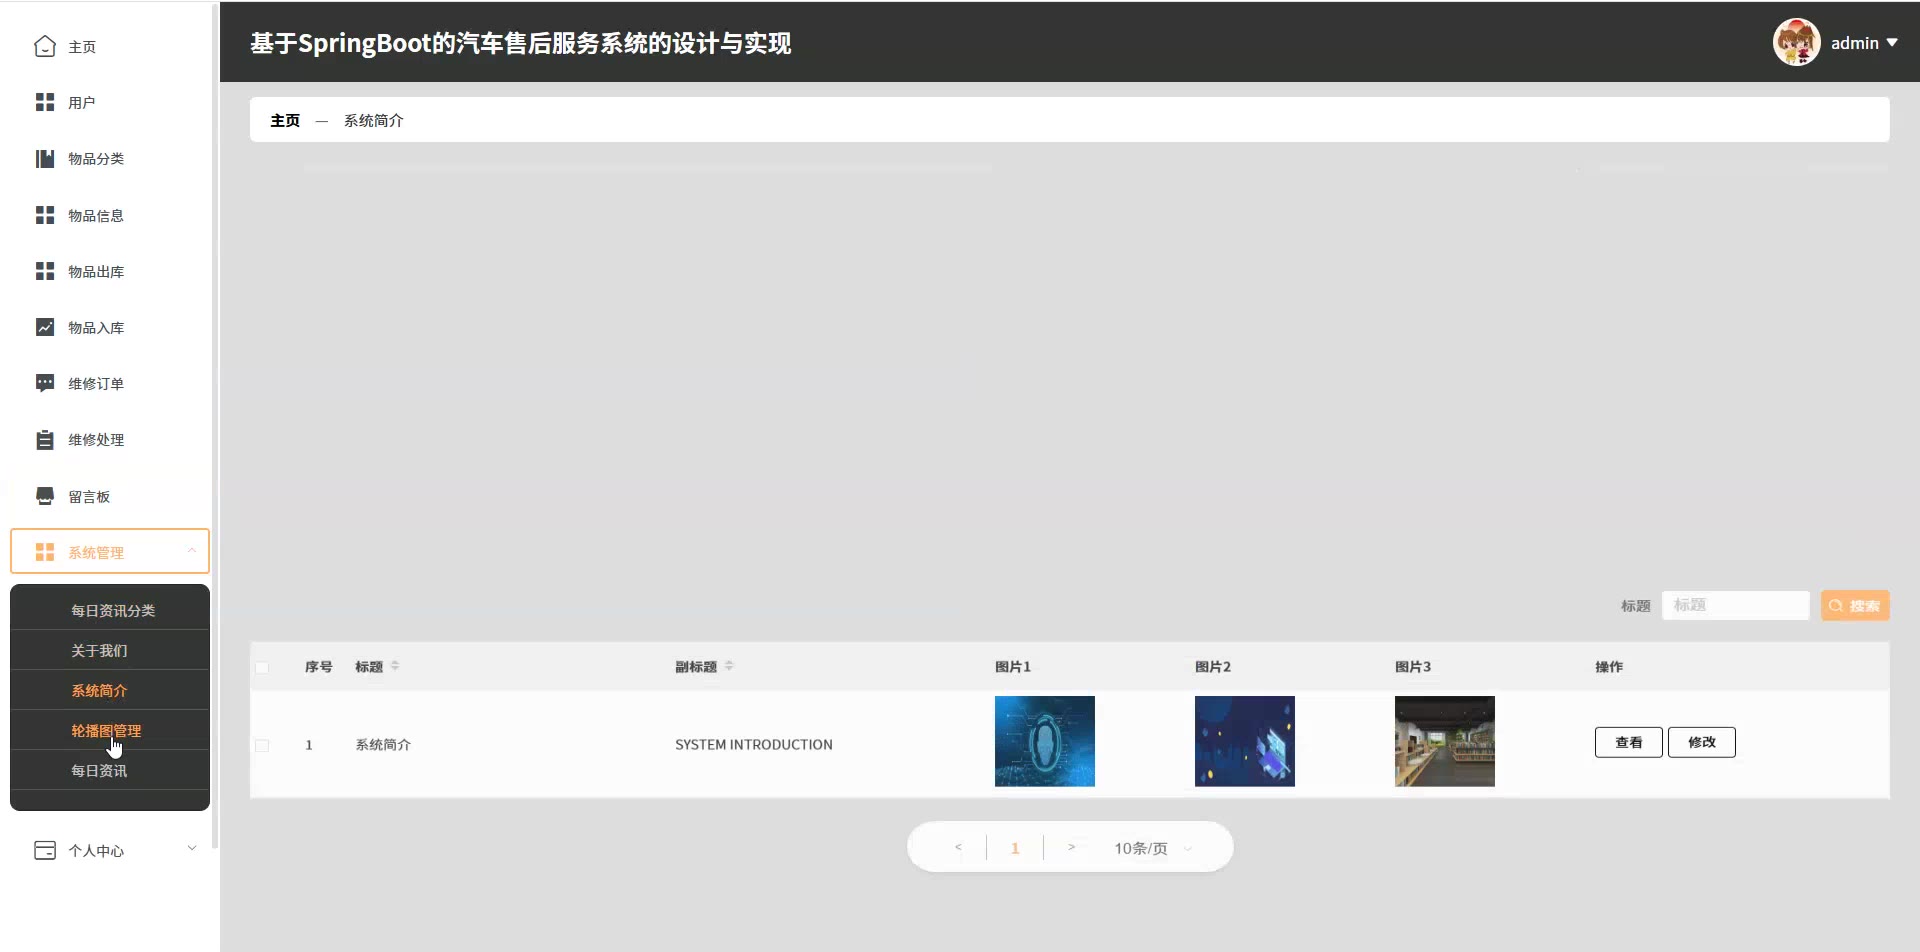The image size is (1920, 952).
Task: Click the orange 搜索 search button
Action: tap(1855, 606)
